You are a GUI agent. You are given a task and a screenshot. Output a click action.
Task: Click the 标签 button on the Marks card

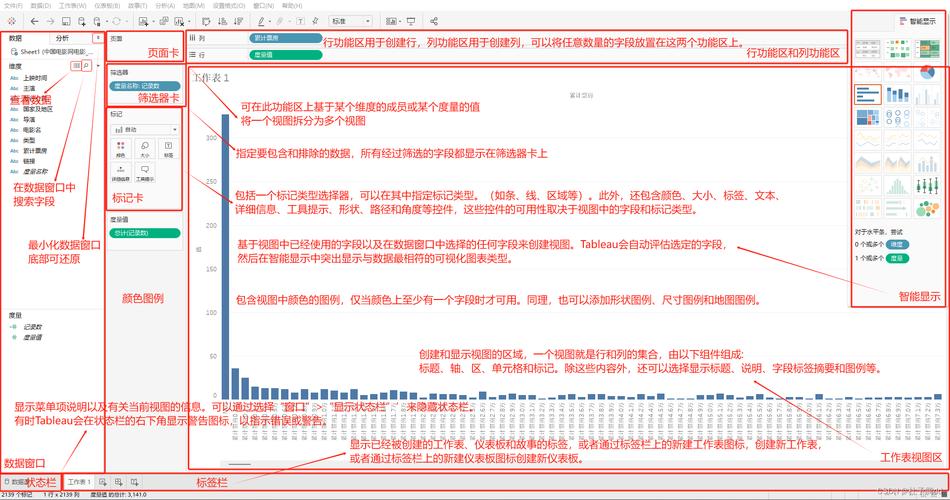168,148
